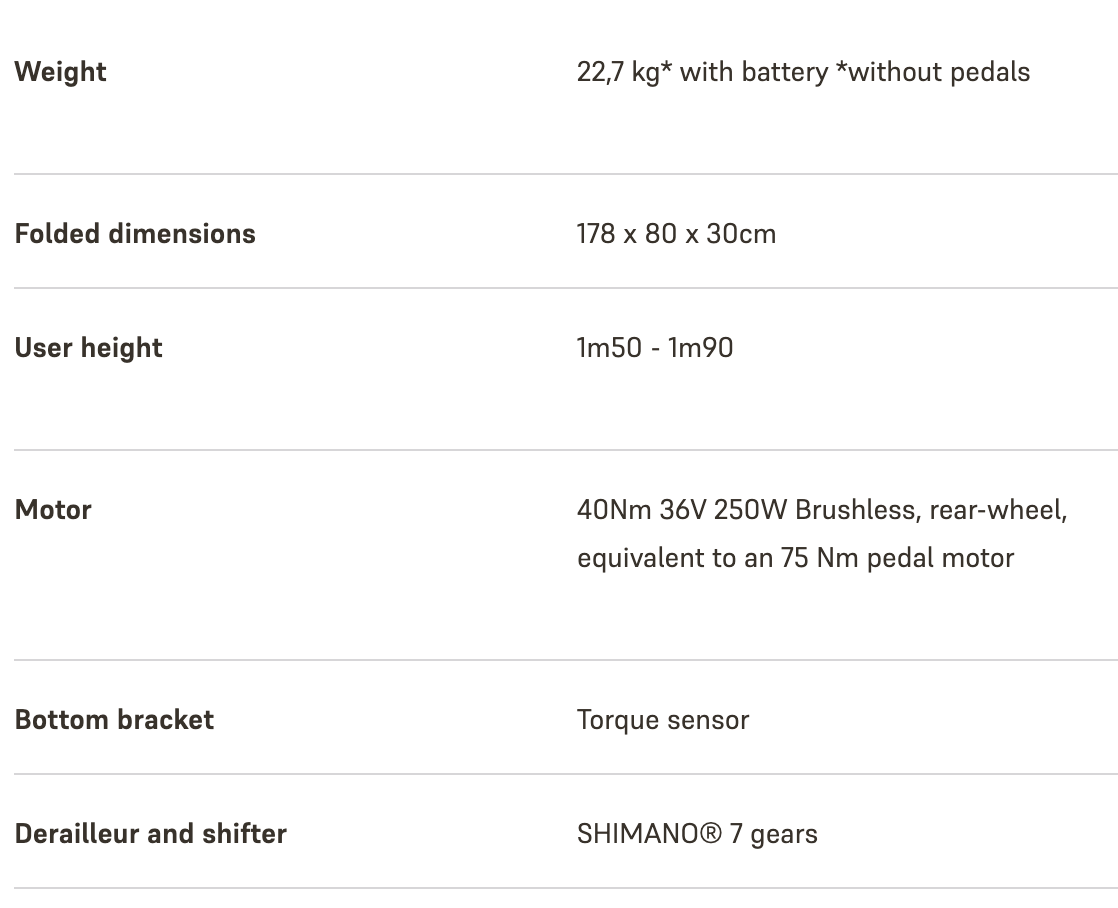Click the Folded dimensions label
This screenshot has height=908, width=1118.
click(x=135, y=234)
